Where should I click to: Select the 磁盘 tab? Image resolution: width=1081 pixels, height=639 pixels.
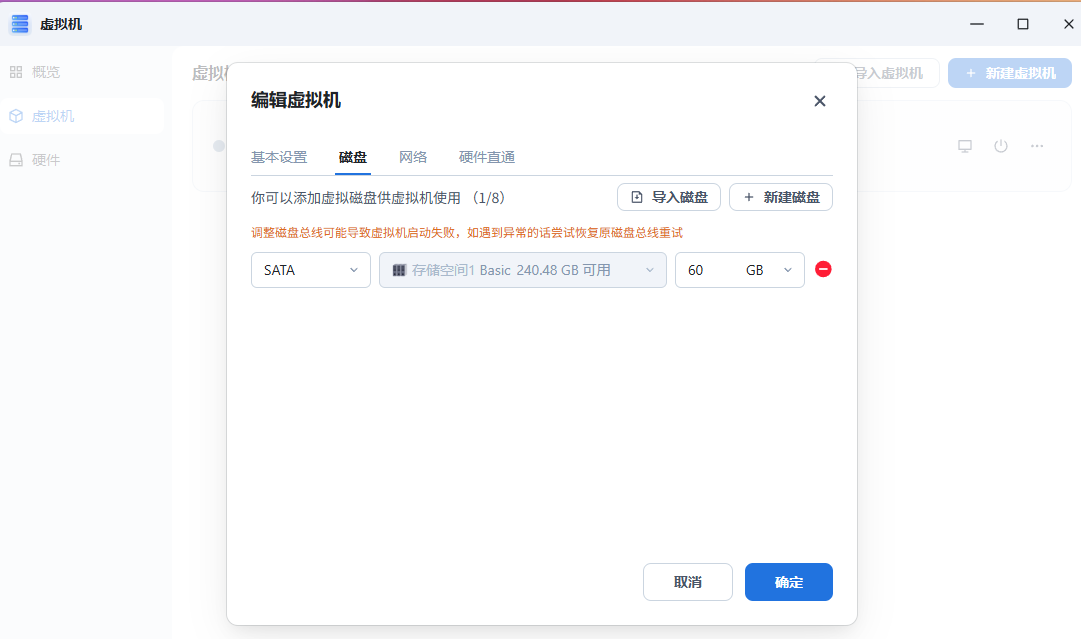coord(352,157)
